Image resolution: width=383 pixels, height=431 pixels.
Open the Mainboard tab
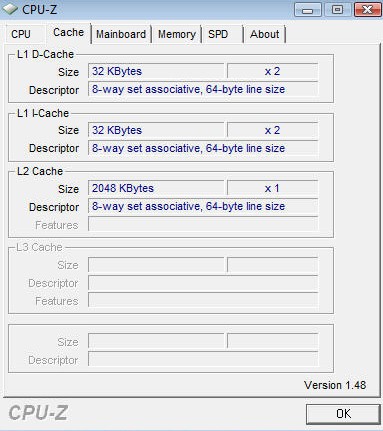(x=121, y=34)
